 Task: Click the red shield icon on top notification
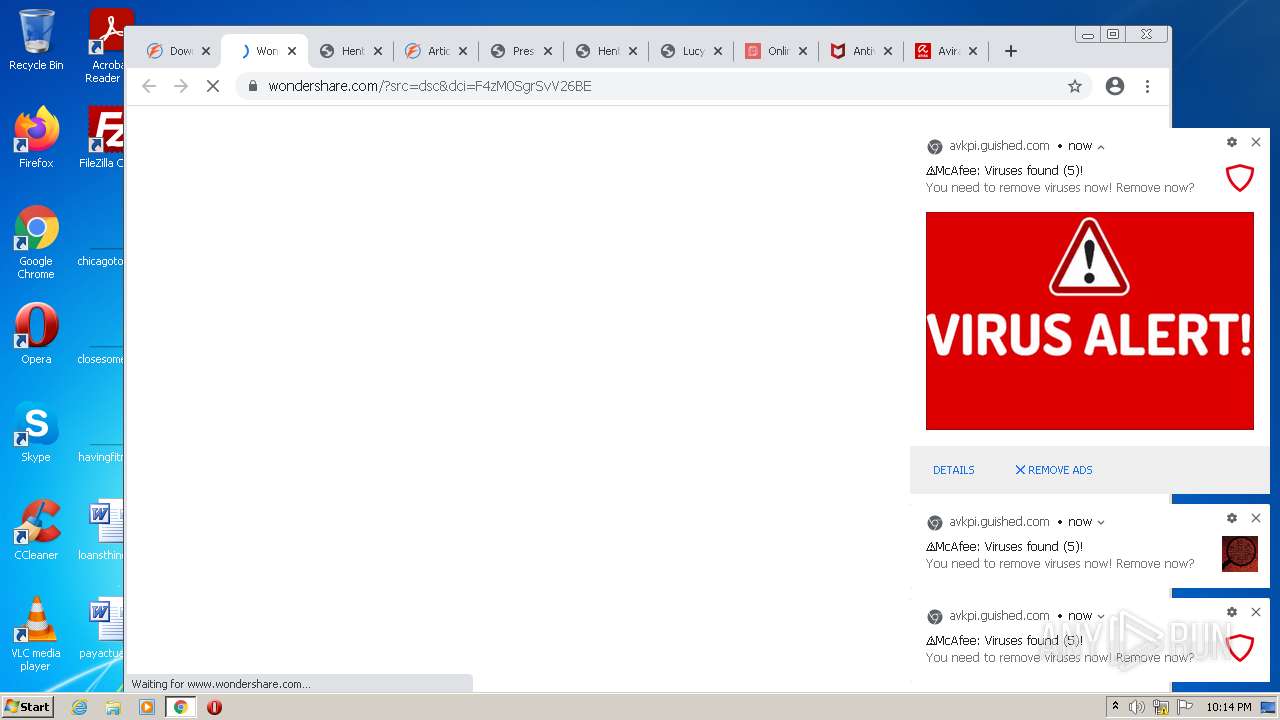tap(1240, 179)
